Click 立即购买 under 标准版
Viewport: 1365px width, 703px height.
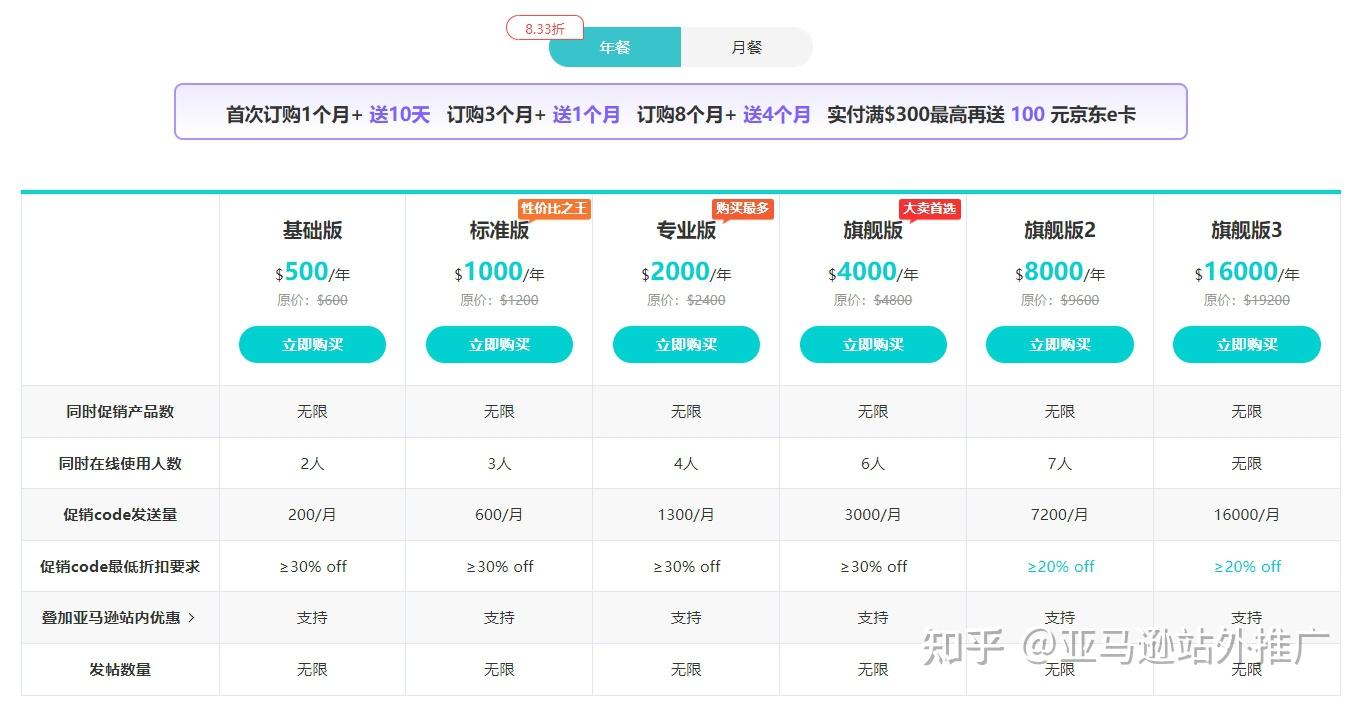coord(499,344)
